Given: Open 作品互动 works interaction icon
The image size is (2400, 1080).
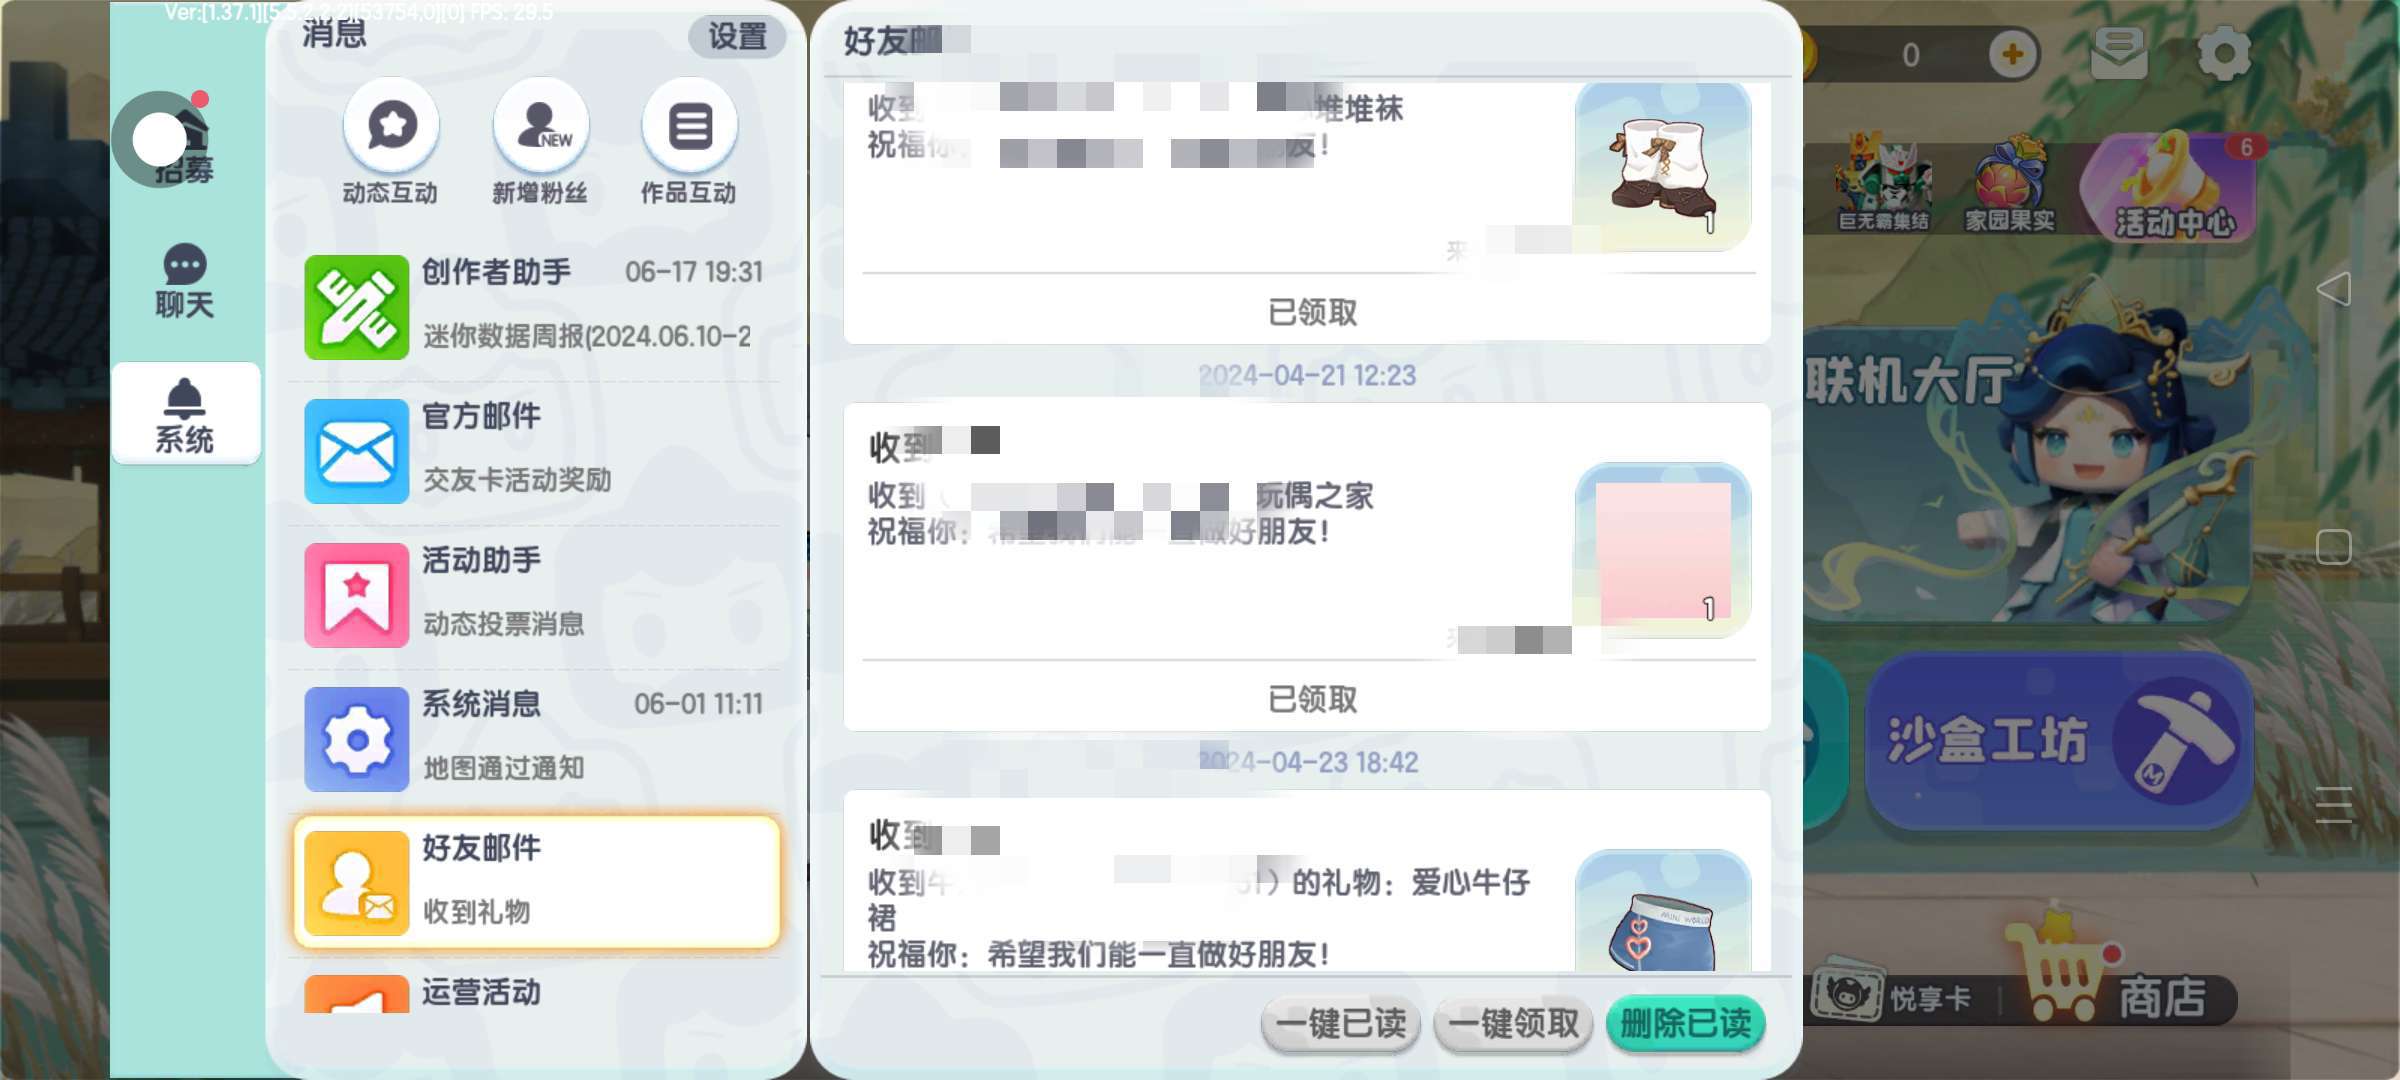Looking at the screenshot, I should point(689,127).
